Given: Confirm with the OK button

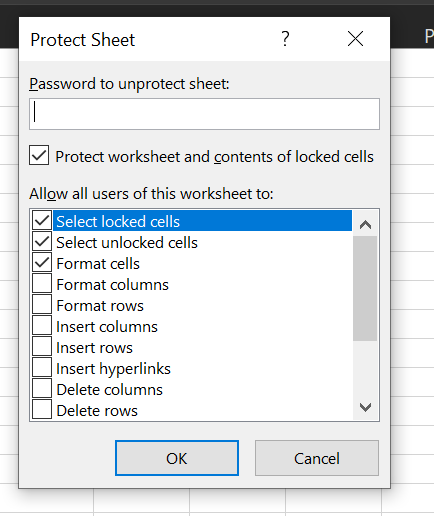Looking at the screenshot, I should click(x=177, y=458).
